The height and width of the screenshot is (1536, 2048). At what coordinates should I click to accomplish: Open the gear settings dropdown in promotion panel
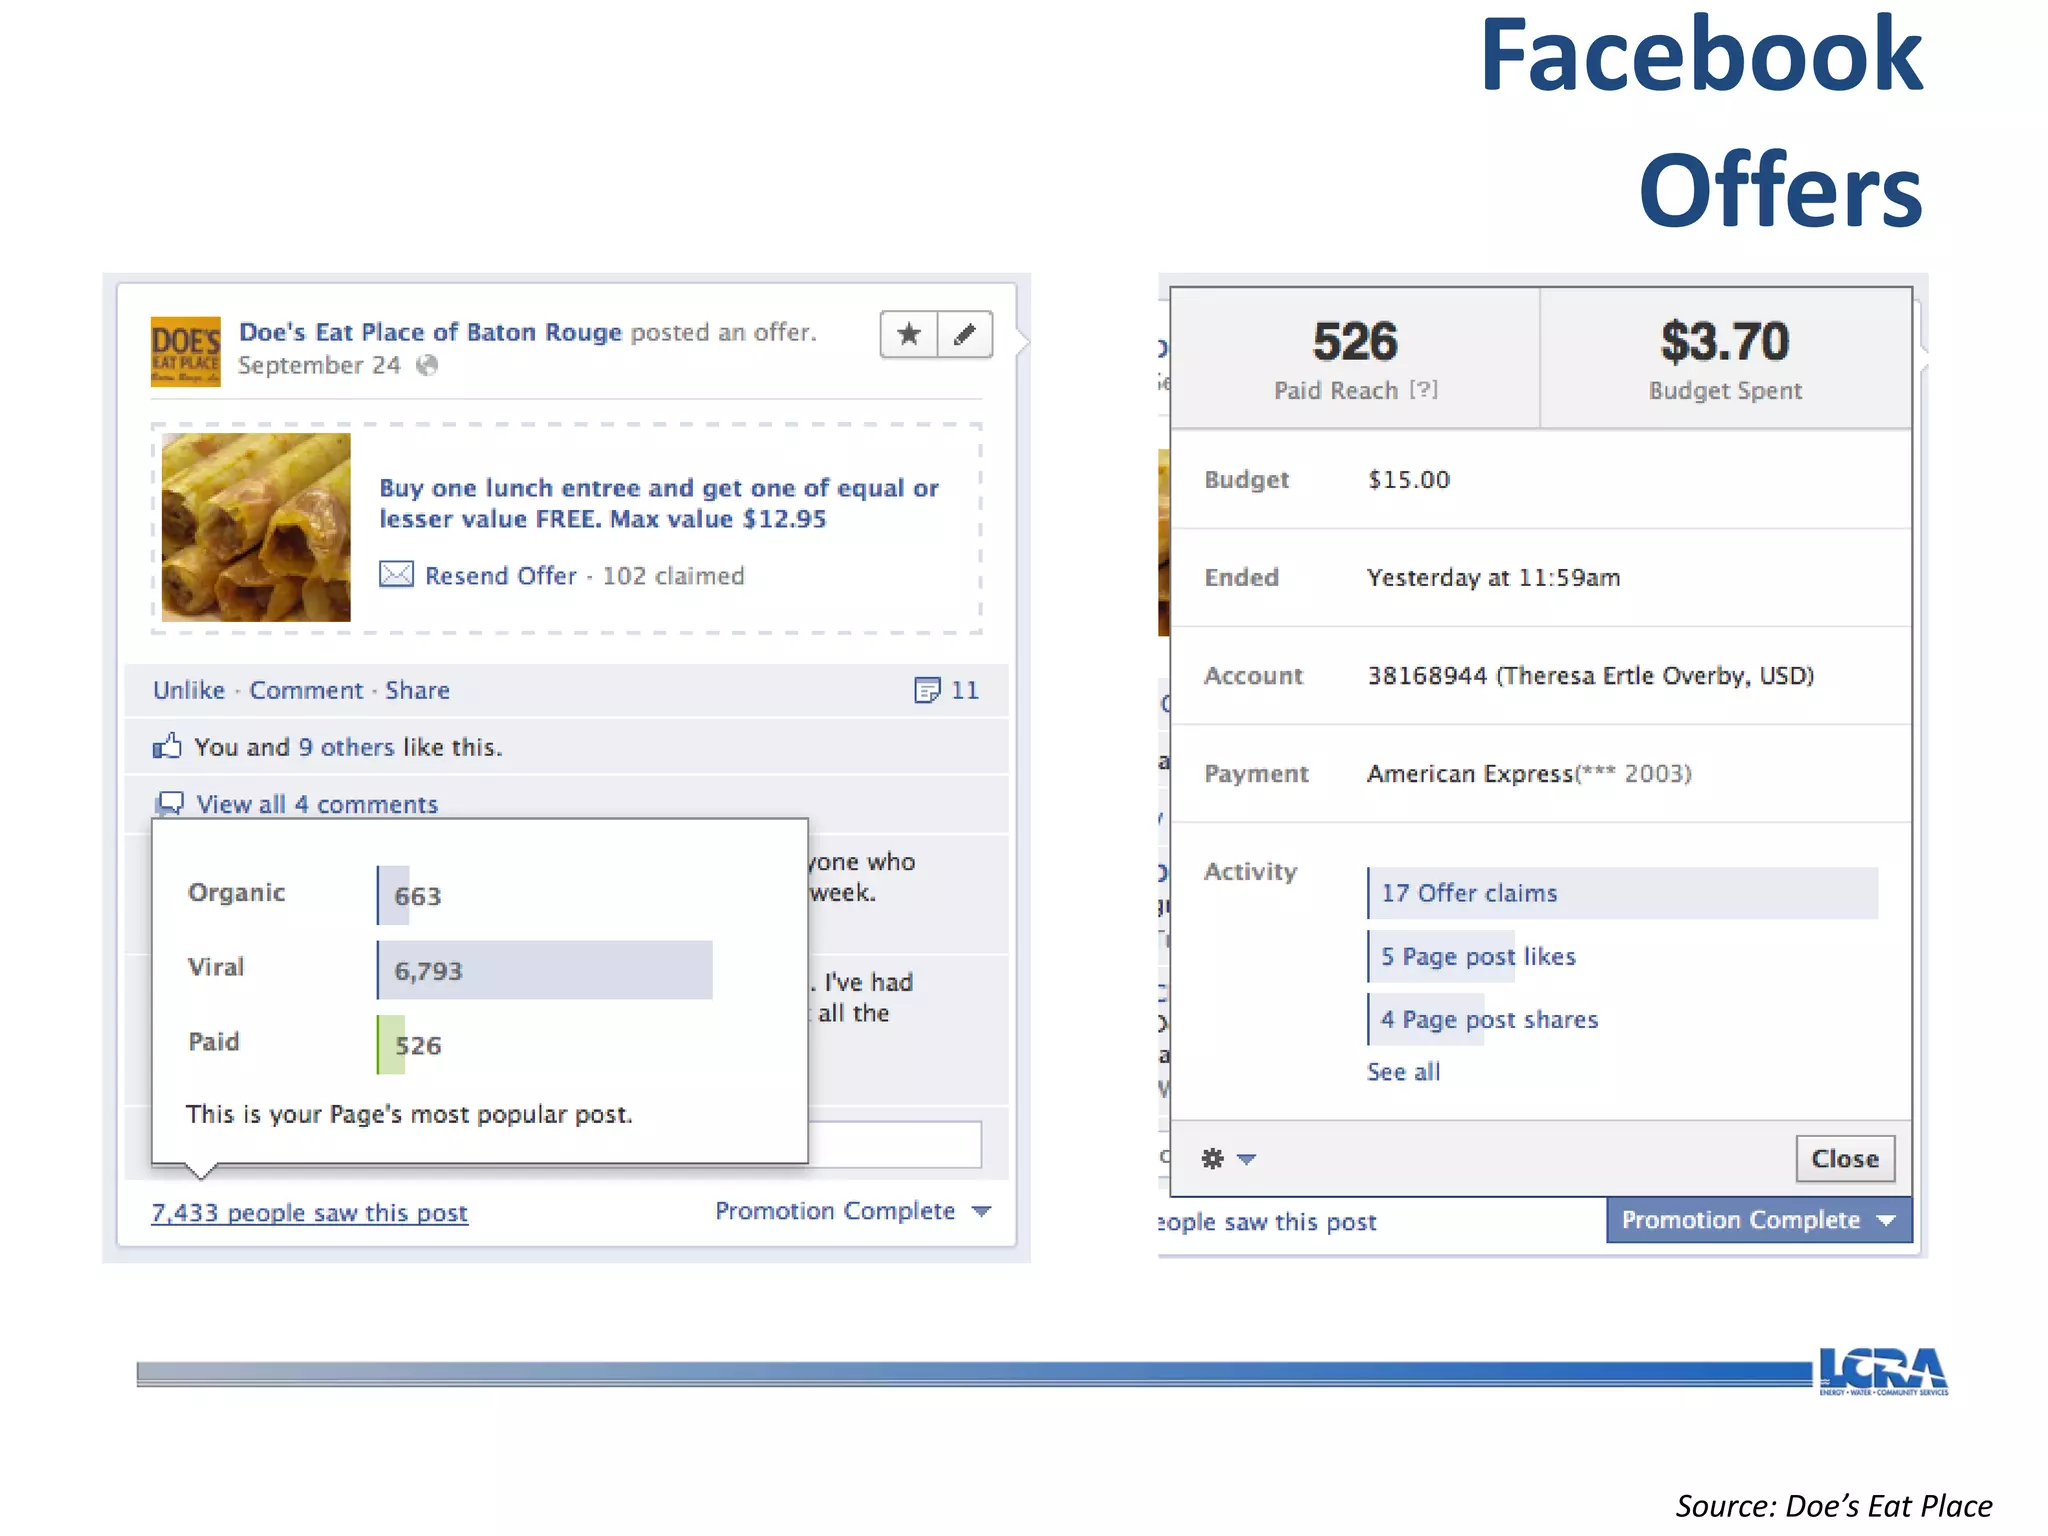coord(1228,1159)
